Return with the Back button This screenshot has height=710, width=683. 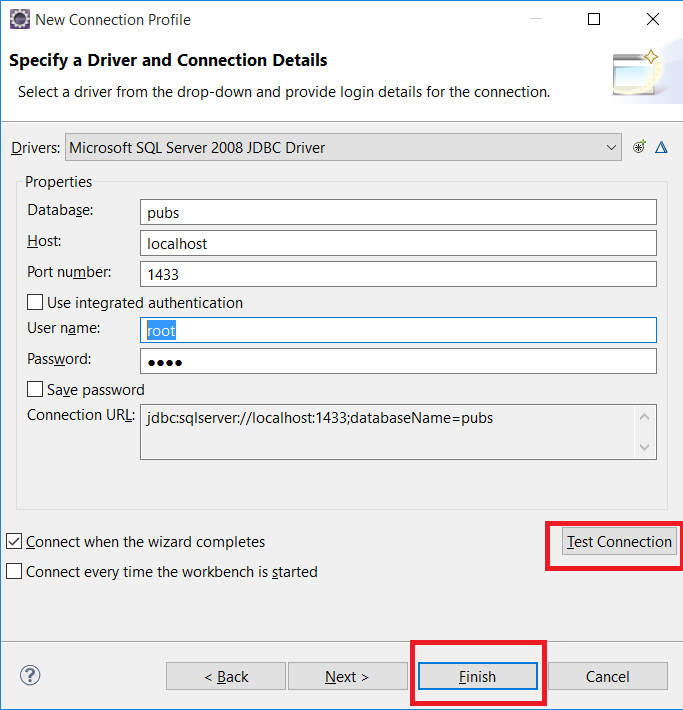coord(226,677)
